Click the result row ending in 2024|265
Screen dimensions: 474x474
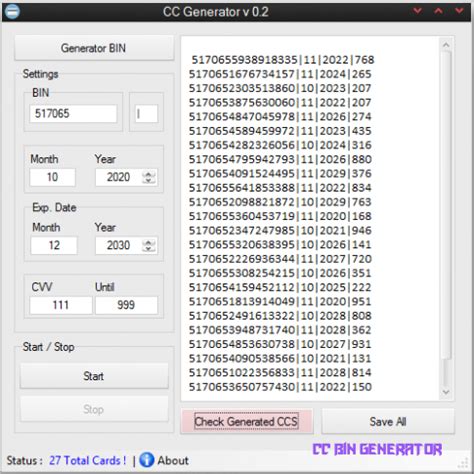[x=280, y=74]
